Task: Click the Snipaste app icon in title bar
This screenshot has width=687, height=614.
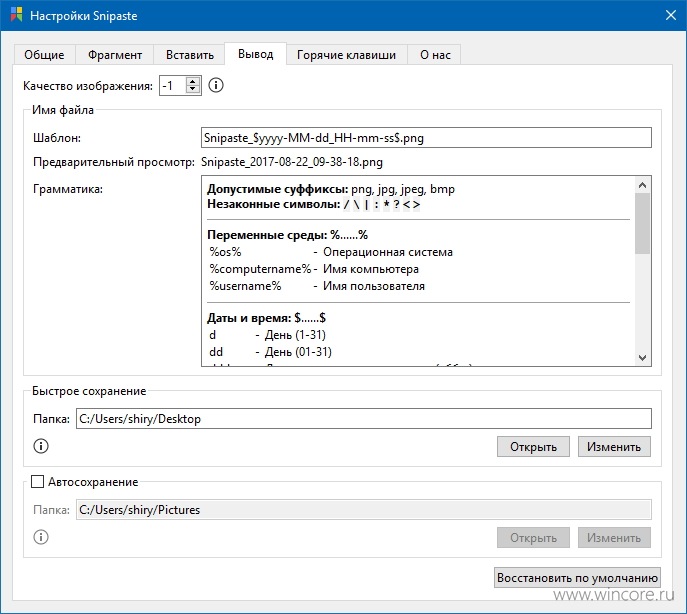Action: coord(16,15)
